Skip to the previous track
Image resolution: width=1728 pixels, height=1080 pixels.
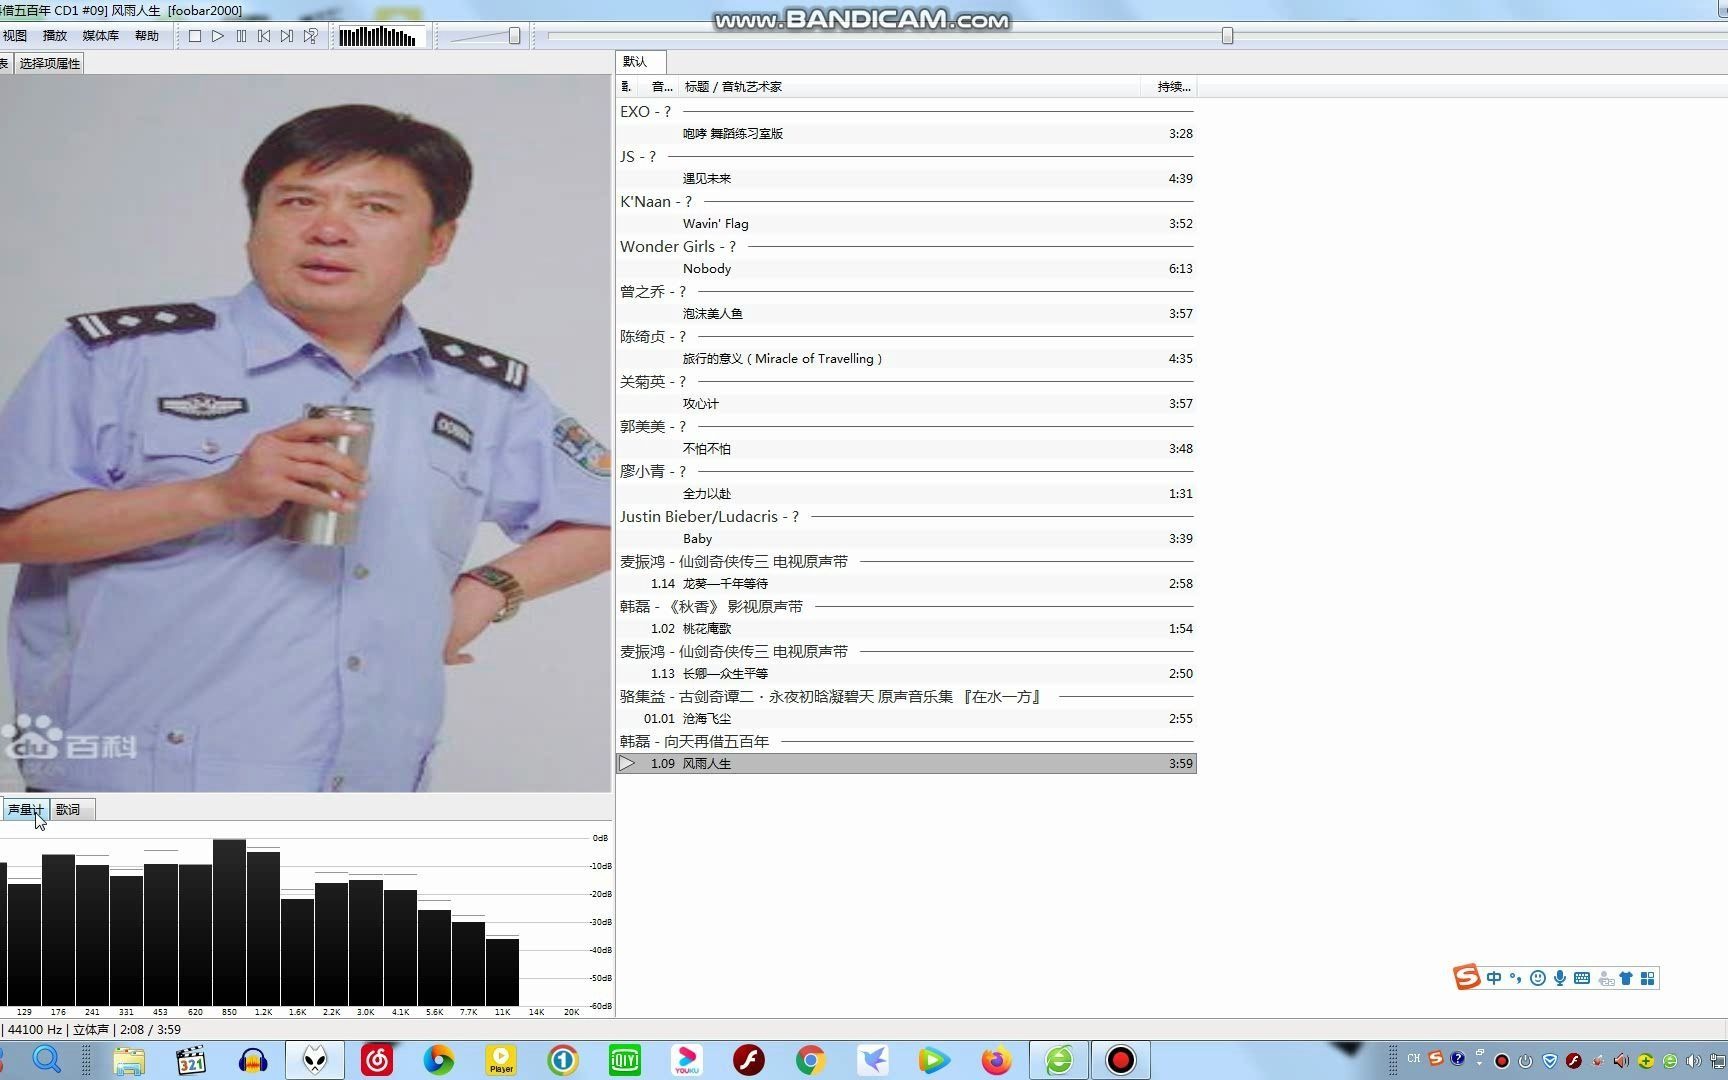coord(264,36)
